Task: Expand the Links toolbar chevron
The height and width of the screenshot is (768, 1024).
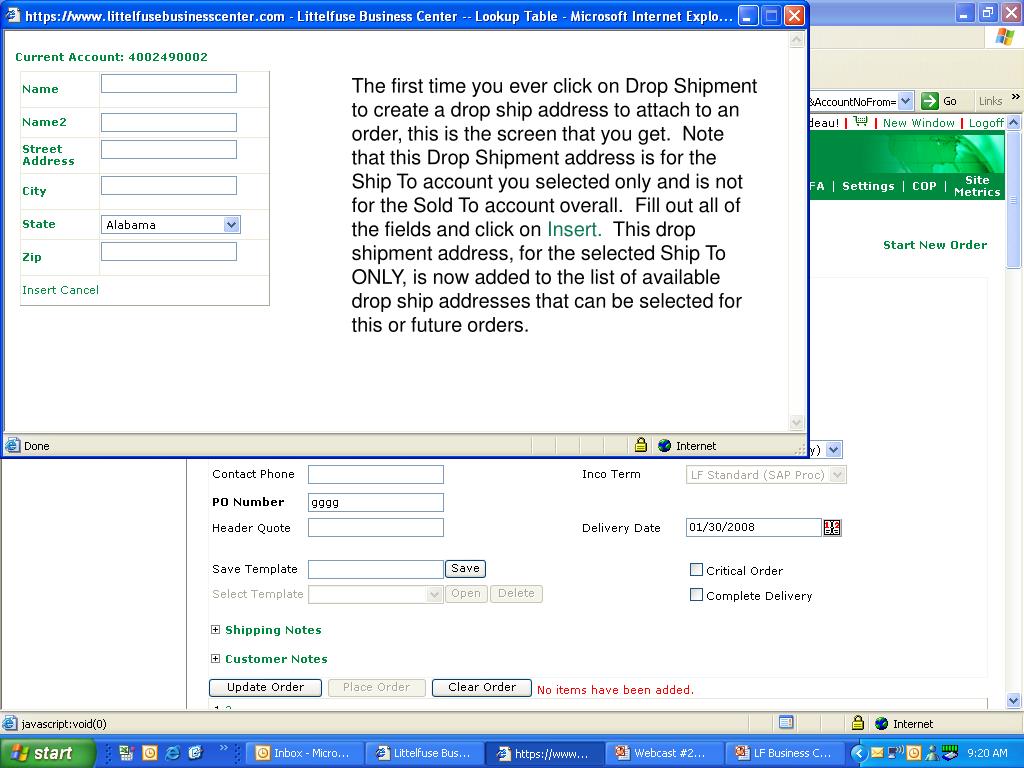Action: click(1016, 97)
